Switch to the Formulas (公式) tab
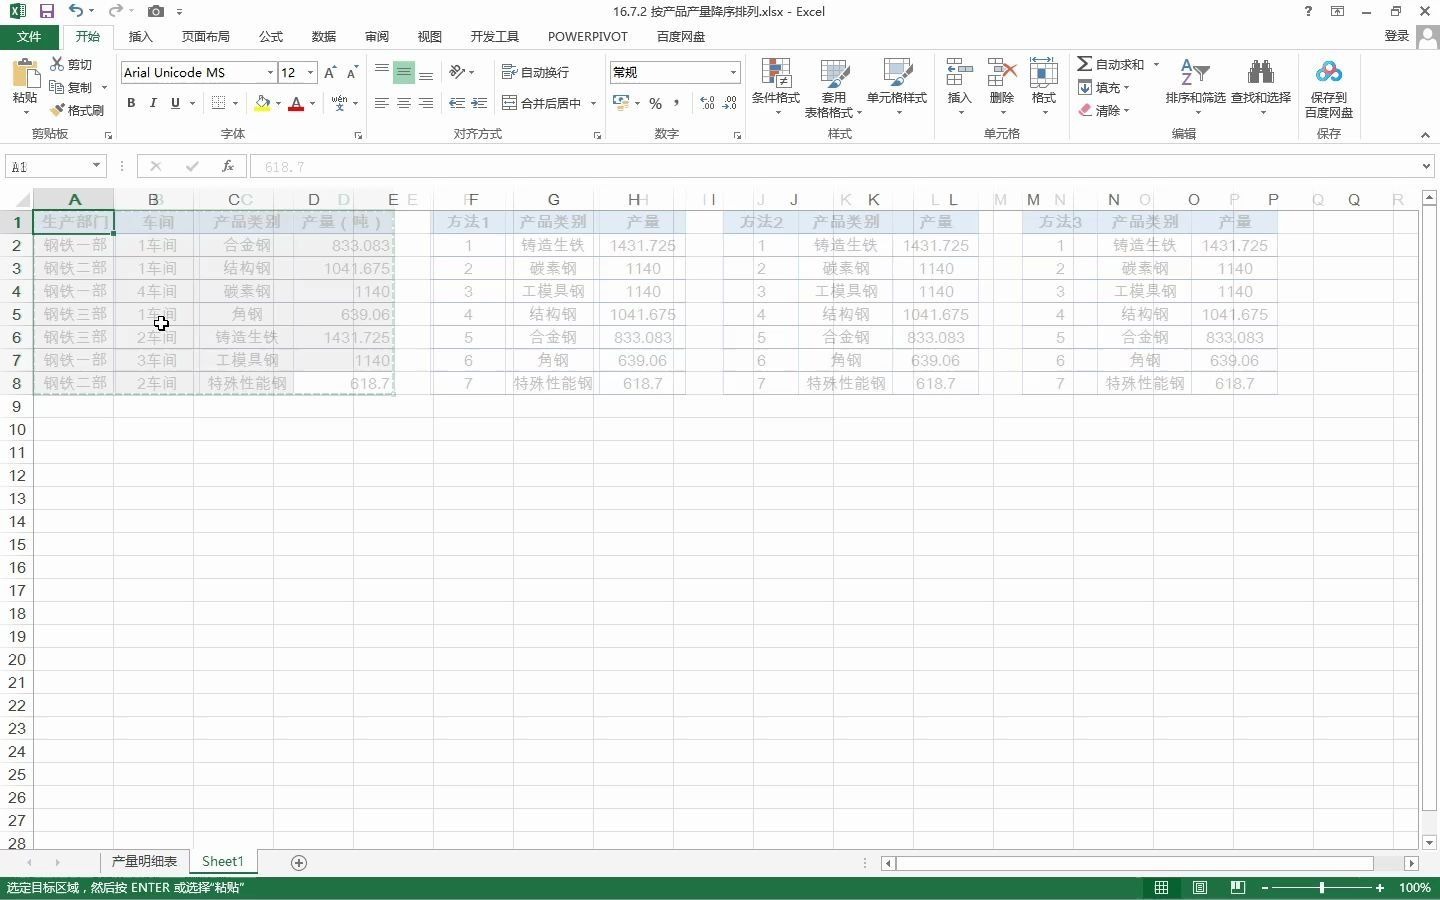Image resolution: width=1440 pixels, height=900 pixels. click(270, 36)
